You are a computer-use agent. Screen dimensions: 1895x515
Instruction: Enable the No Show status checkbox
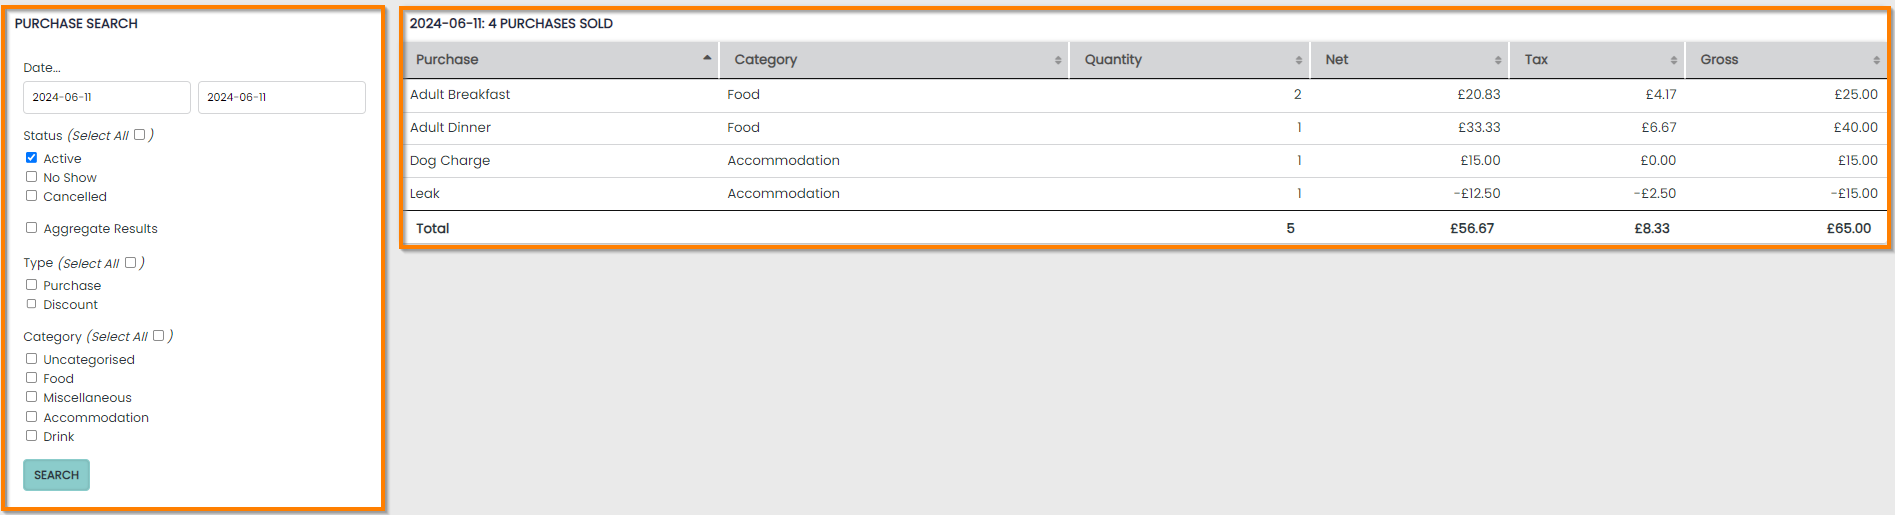pyautogui.click(x=32, y=177)
